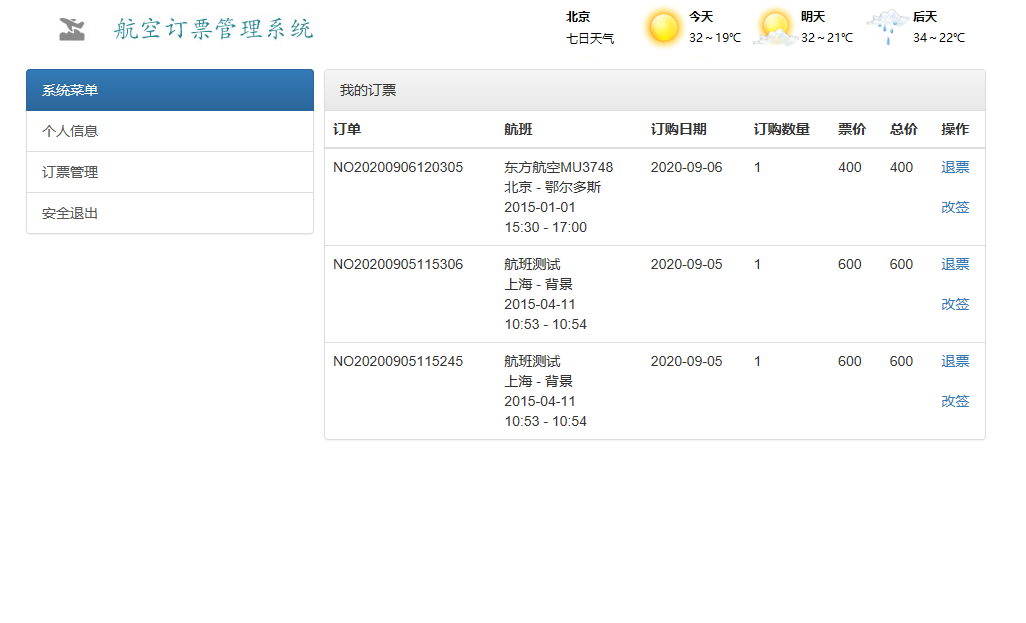The width and height of the screenshot is (1026, 623).
Task: Click 改签 for order NO20200905115245
Action: pos(955,401)
